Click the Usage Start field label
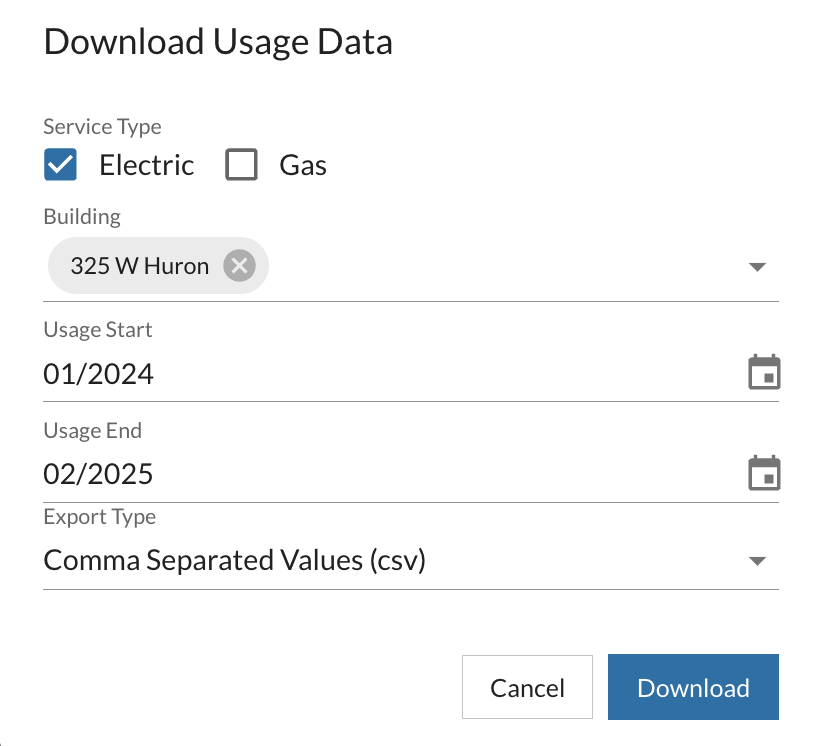This screenshot has width=818, height=746. (98, 329)
